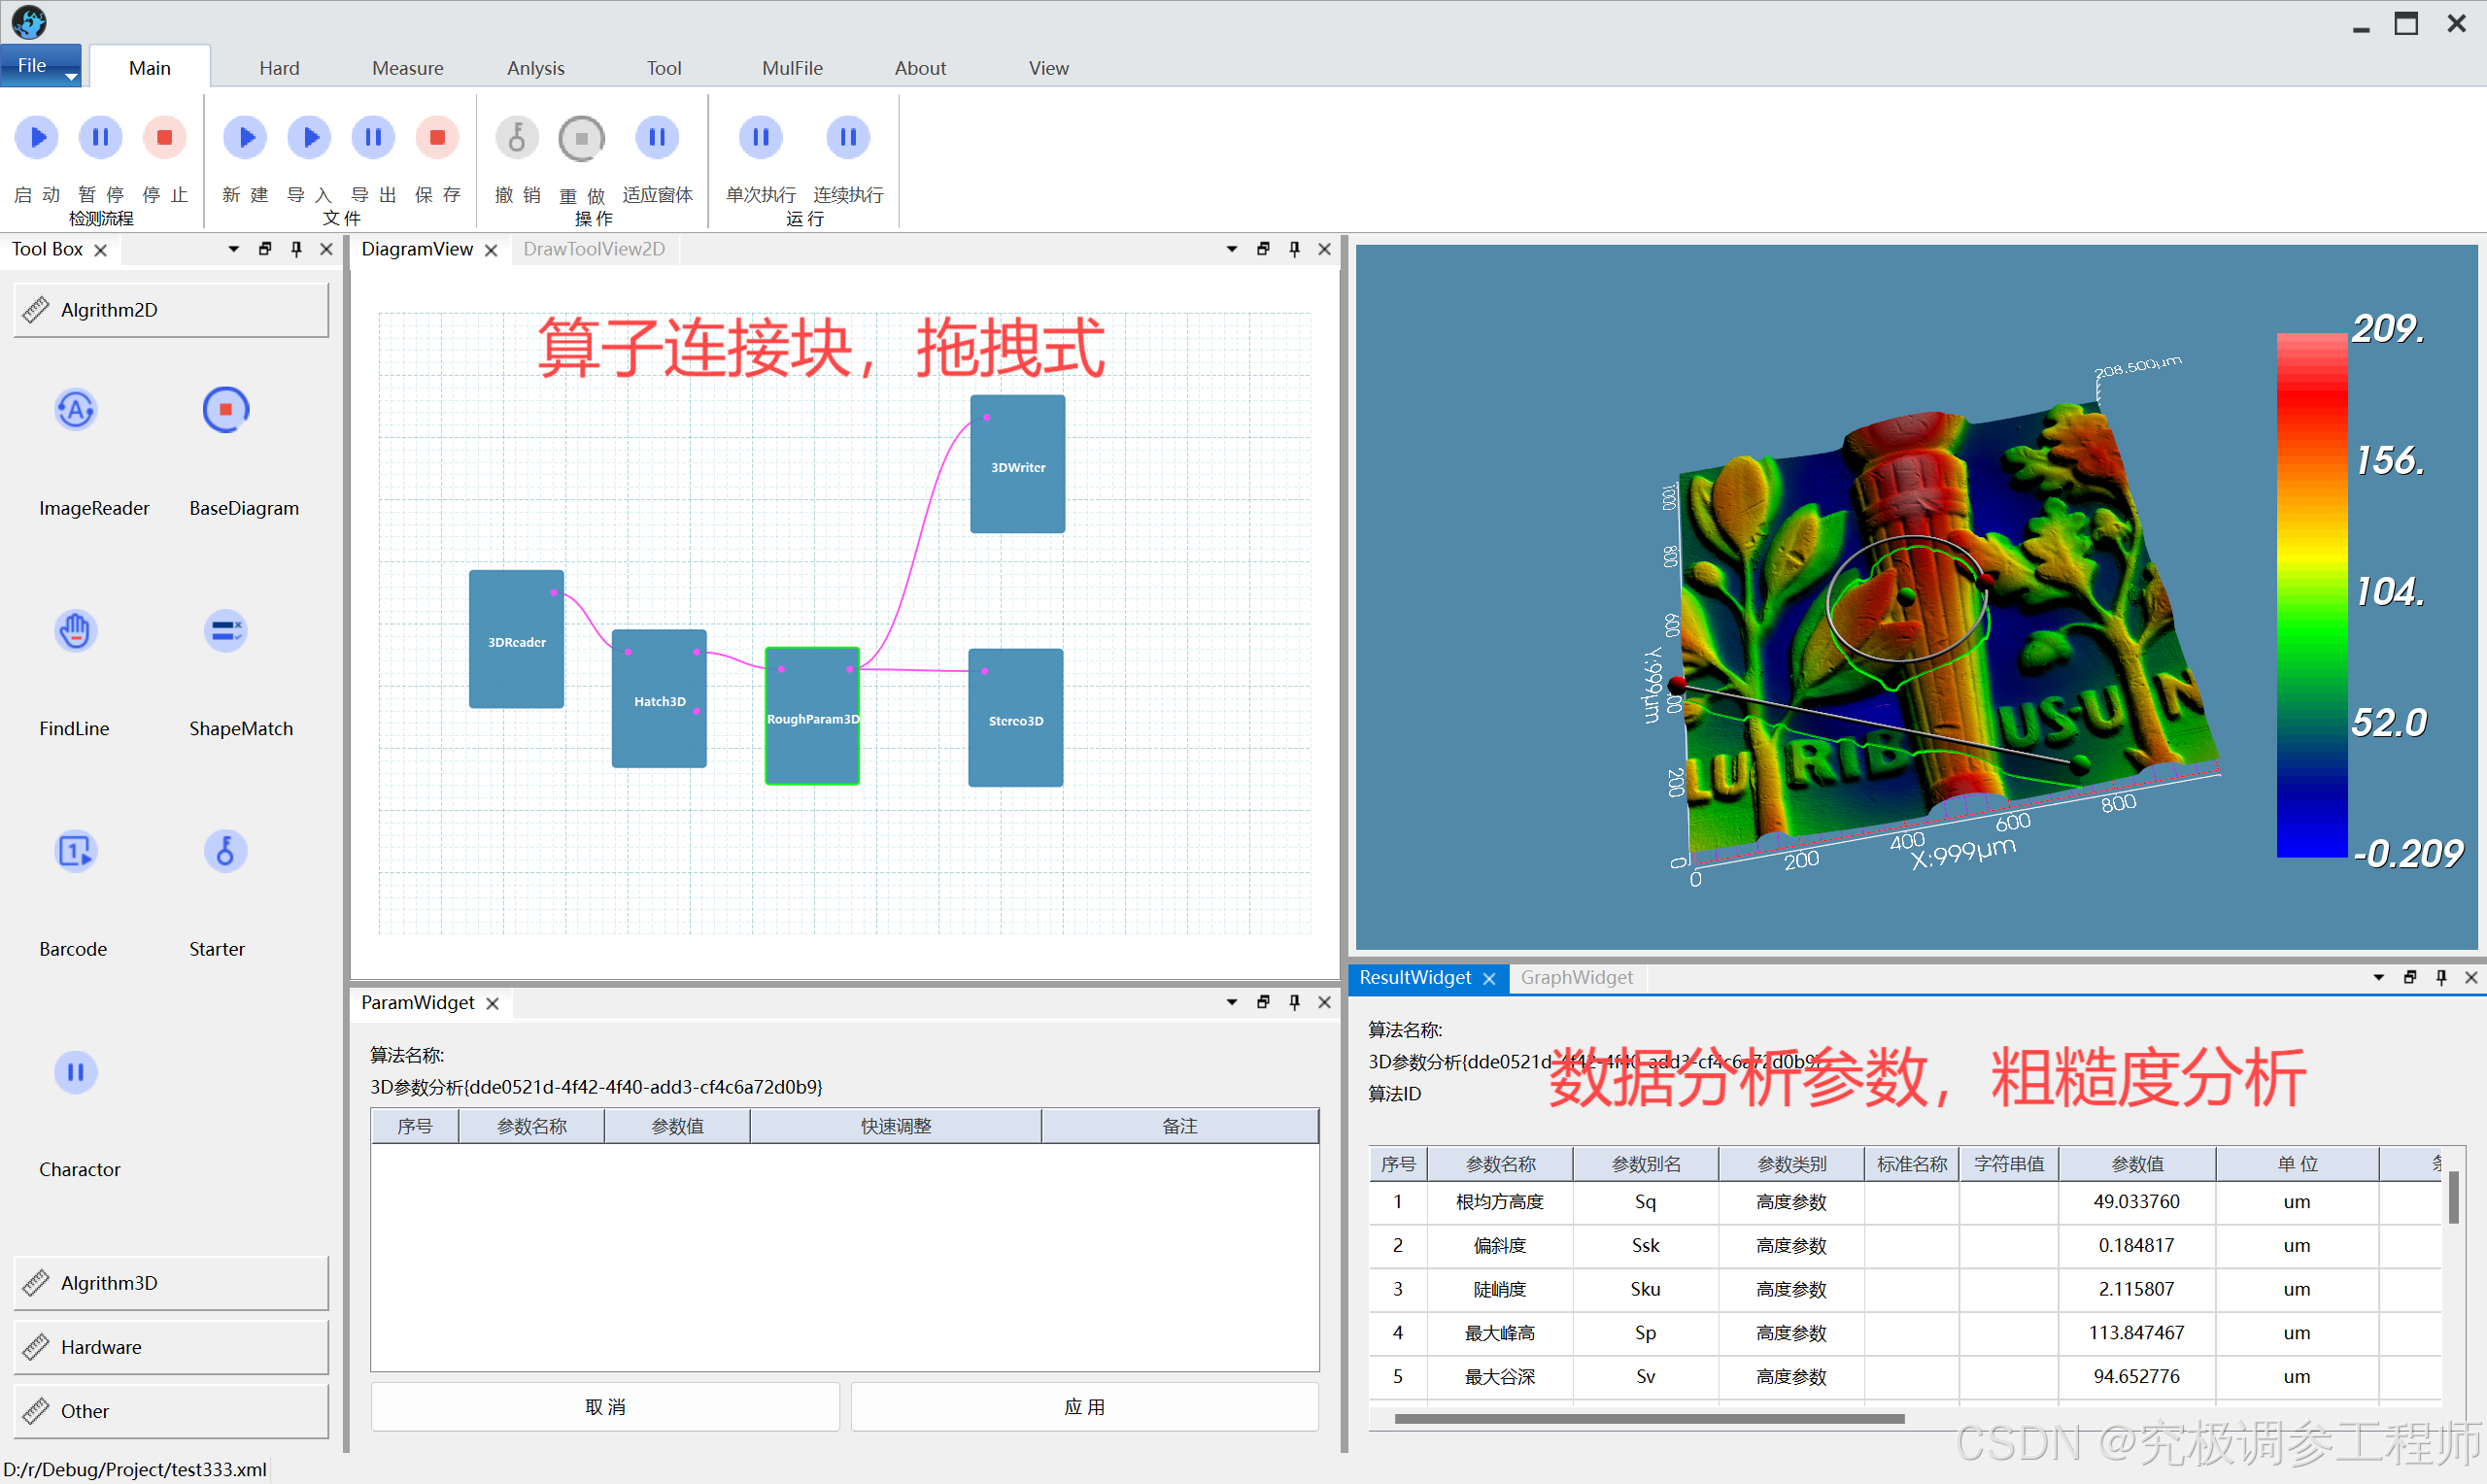Screen dimensions: 2487x1484
Task: Click the 保存 save file icon
Action: (437, 137)
